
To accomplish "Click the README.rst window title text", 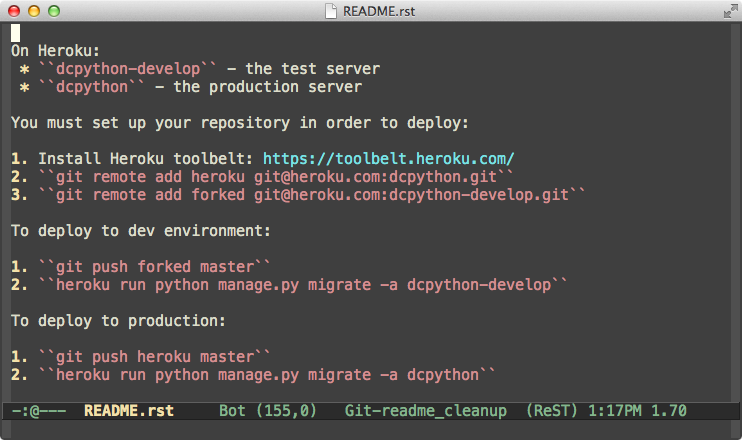I will [x=379, y=11].
